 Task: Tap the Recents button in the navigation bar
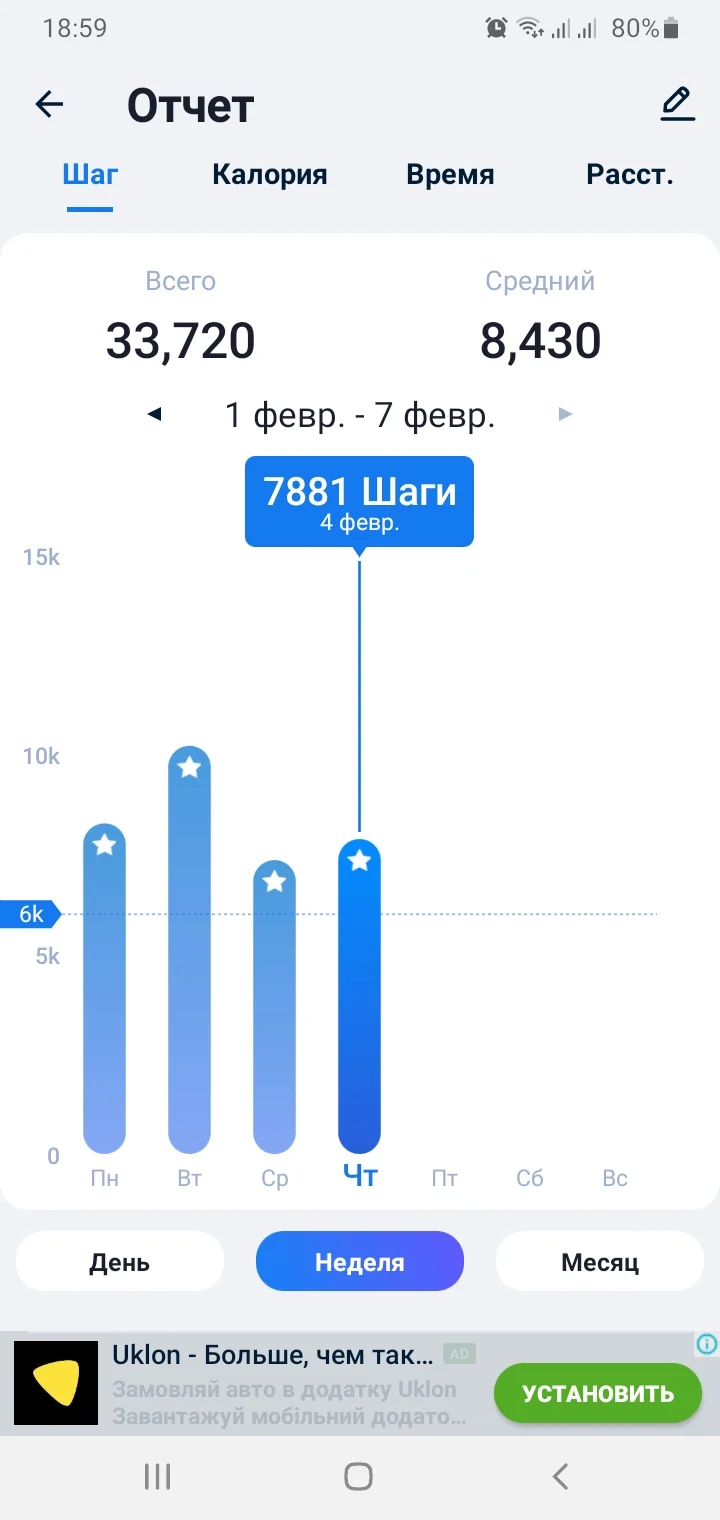(x=157, y=1475)
